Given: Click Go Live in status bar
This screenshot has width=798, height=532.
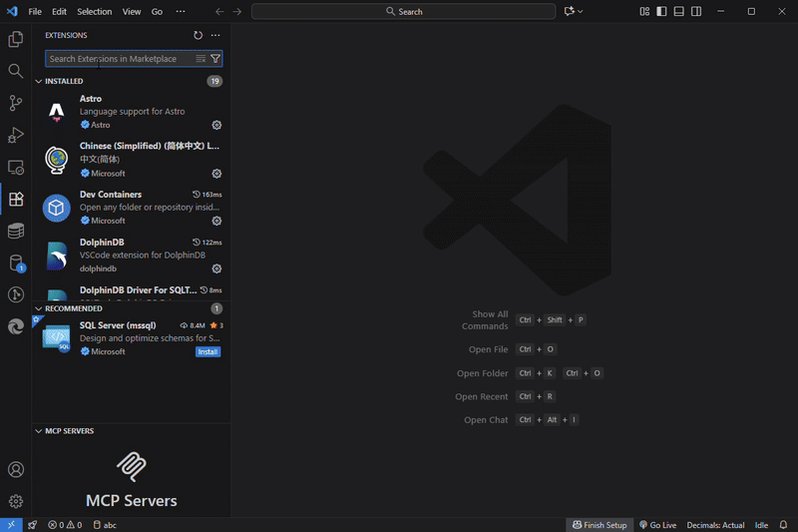Looking at the screenshot, I should click(658, 525).
